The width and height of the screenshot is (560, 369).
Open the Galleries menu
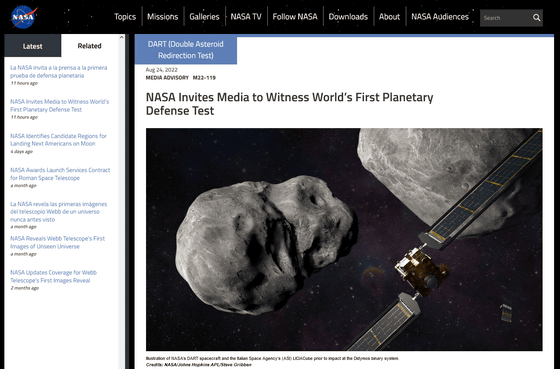[x=204, y=16]
